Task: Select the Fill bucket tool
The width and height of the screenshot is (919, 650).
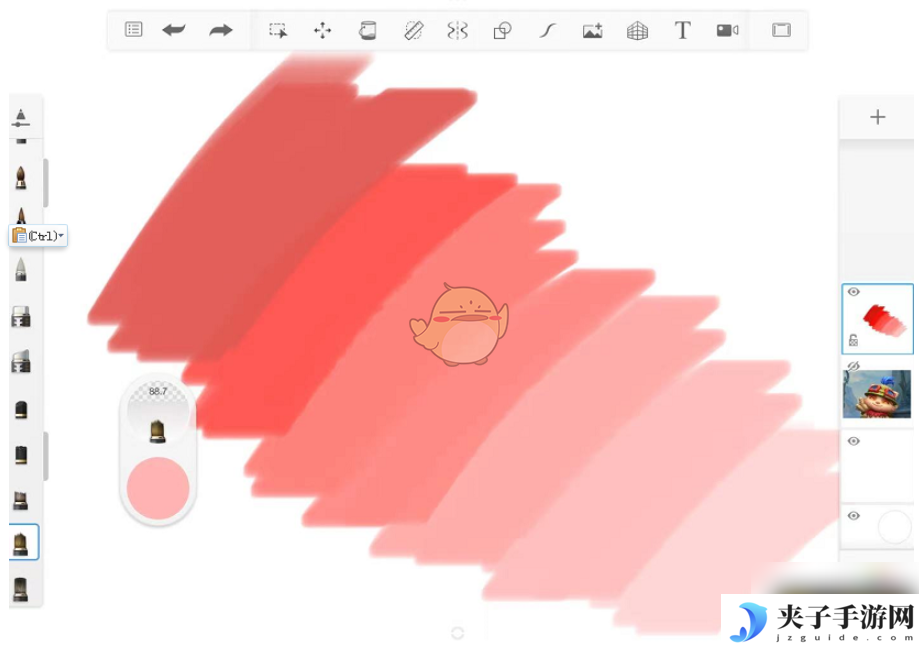Action: (x=367, y=30)
